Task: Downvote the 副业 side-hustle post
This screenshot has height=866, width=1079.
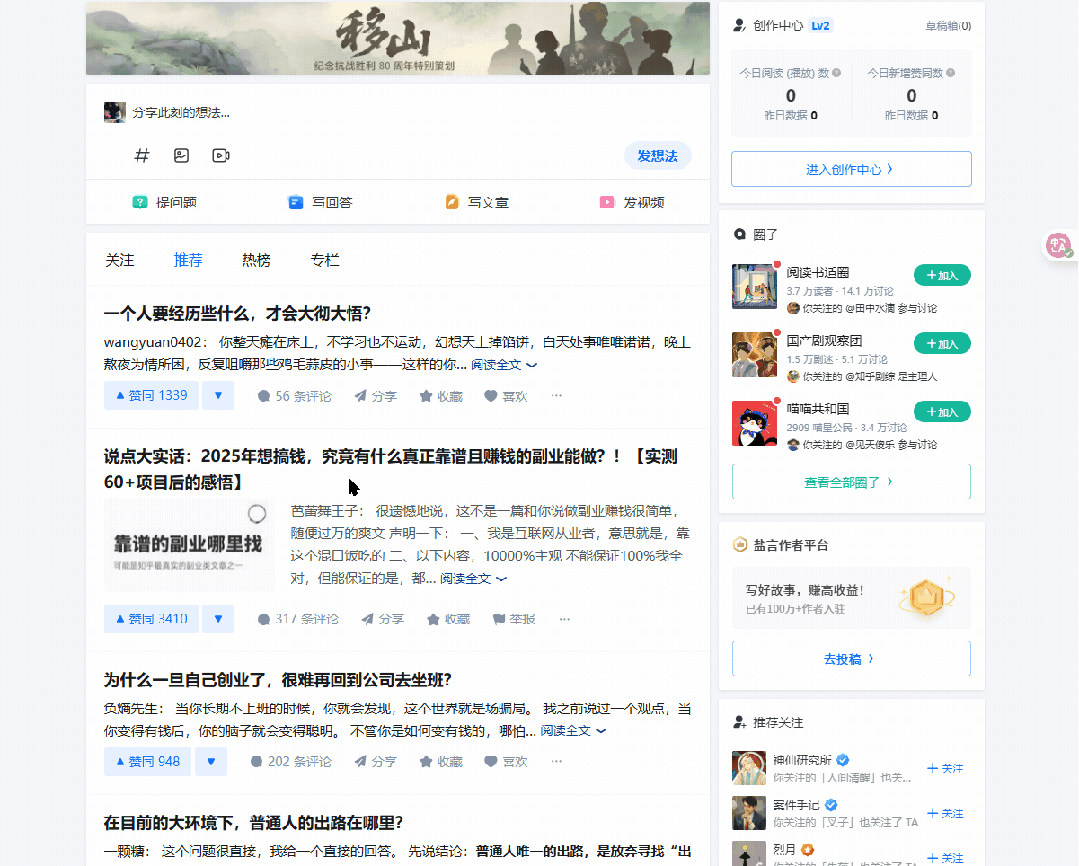Action: pos(218,619)
